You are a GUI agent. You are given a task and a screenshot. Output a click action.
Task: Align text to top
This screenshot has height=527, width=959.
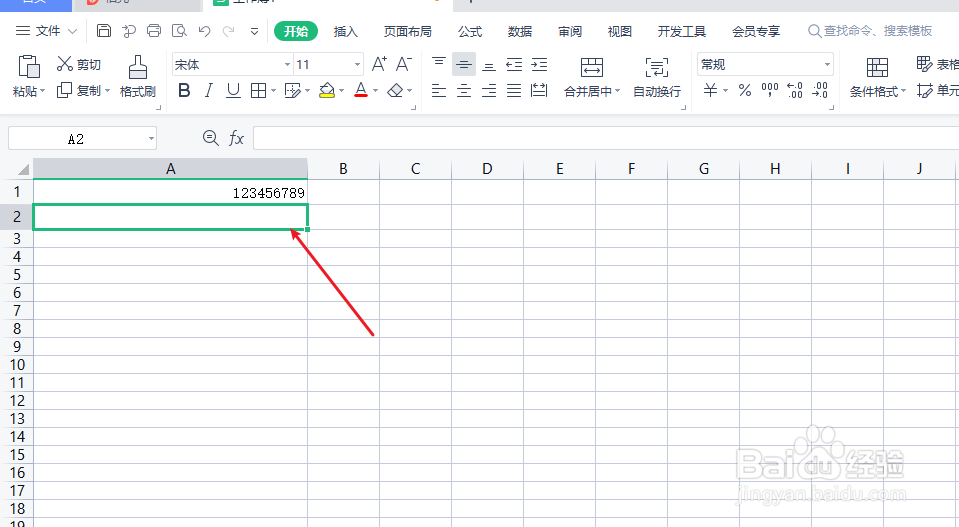[x=439, y=64]
